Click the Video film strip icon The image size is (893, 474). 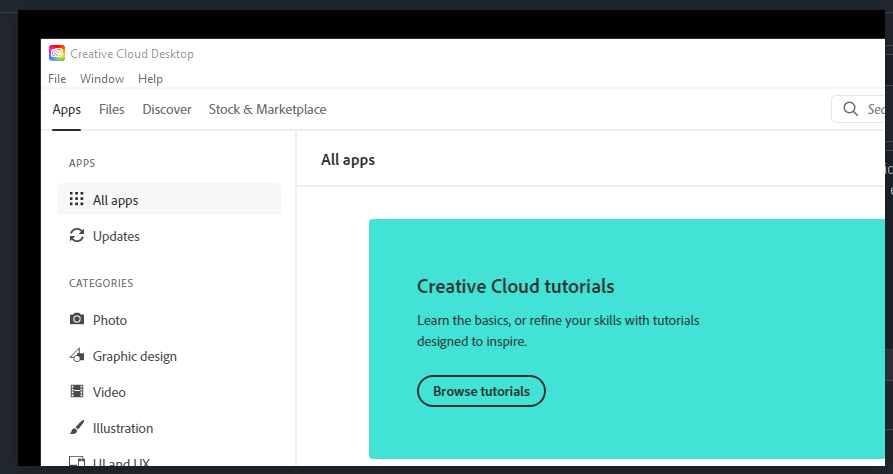click(77, 391)
